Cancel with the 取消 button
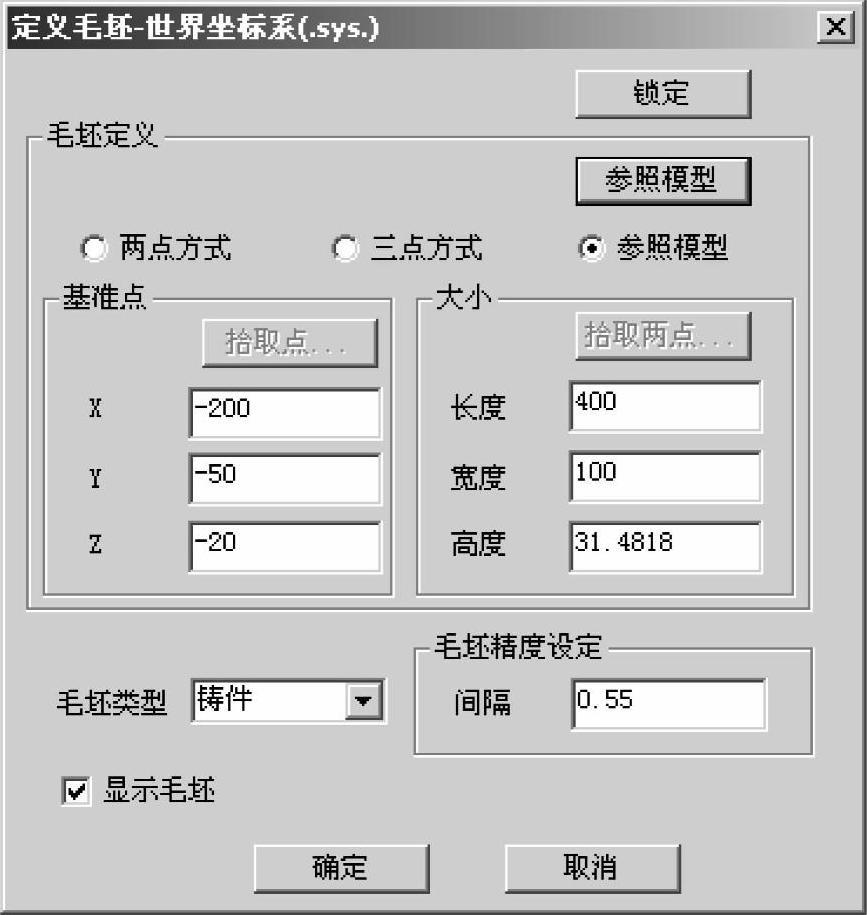 coord(592,868)
